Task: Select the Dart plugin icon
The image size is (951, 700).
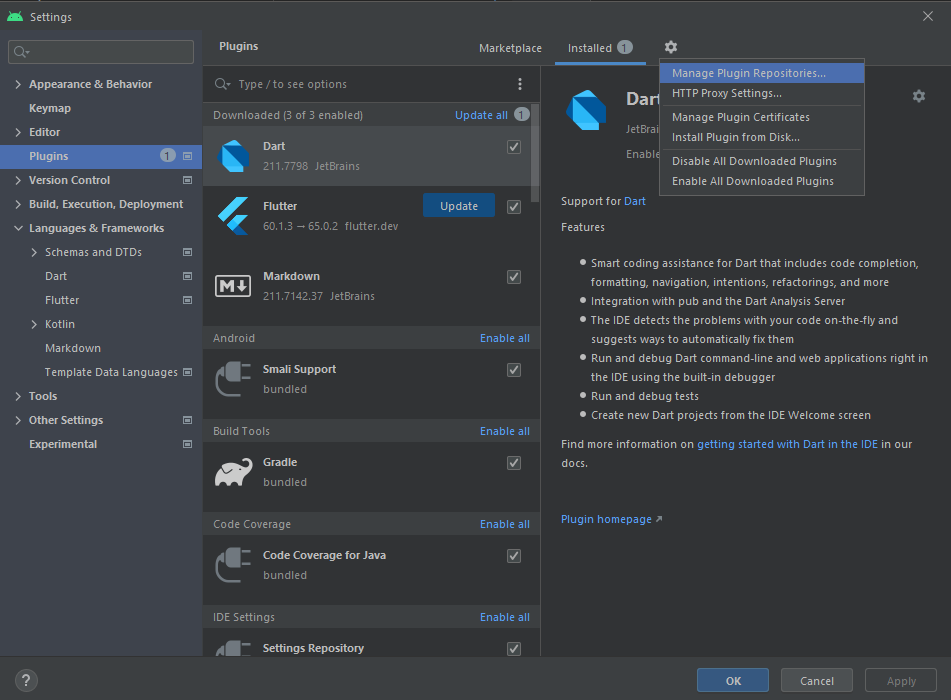Action: click(x=234, y=157)
